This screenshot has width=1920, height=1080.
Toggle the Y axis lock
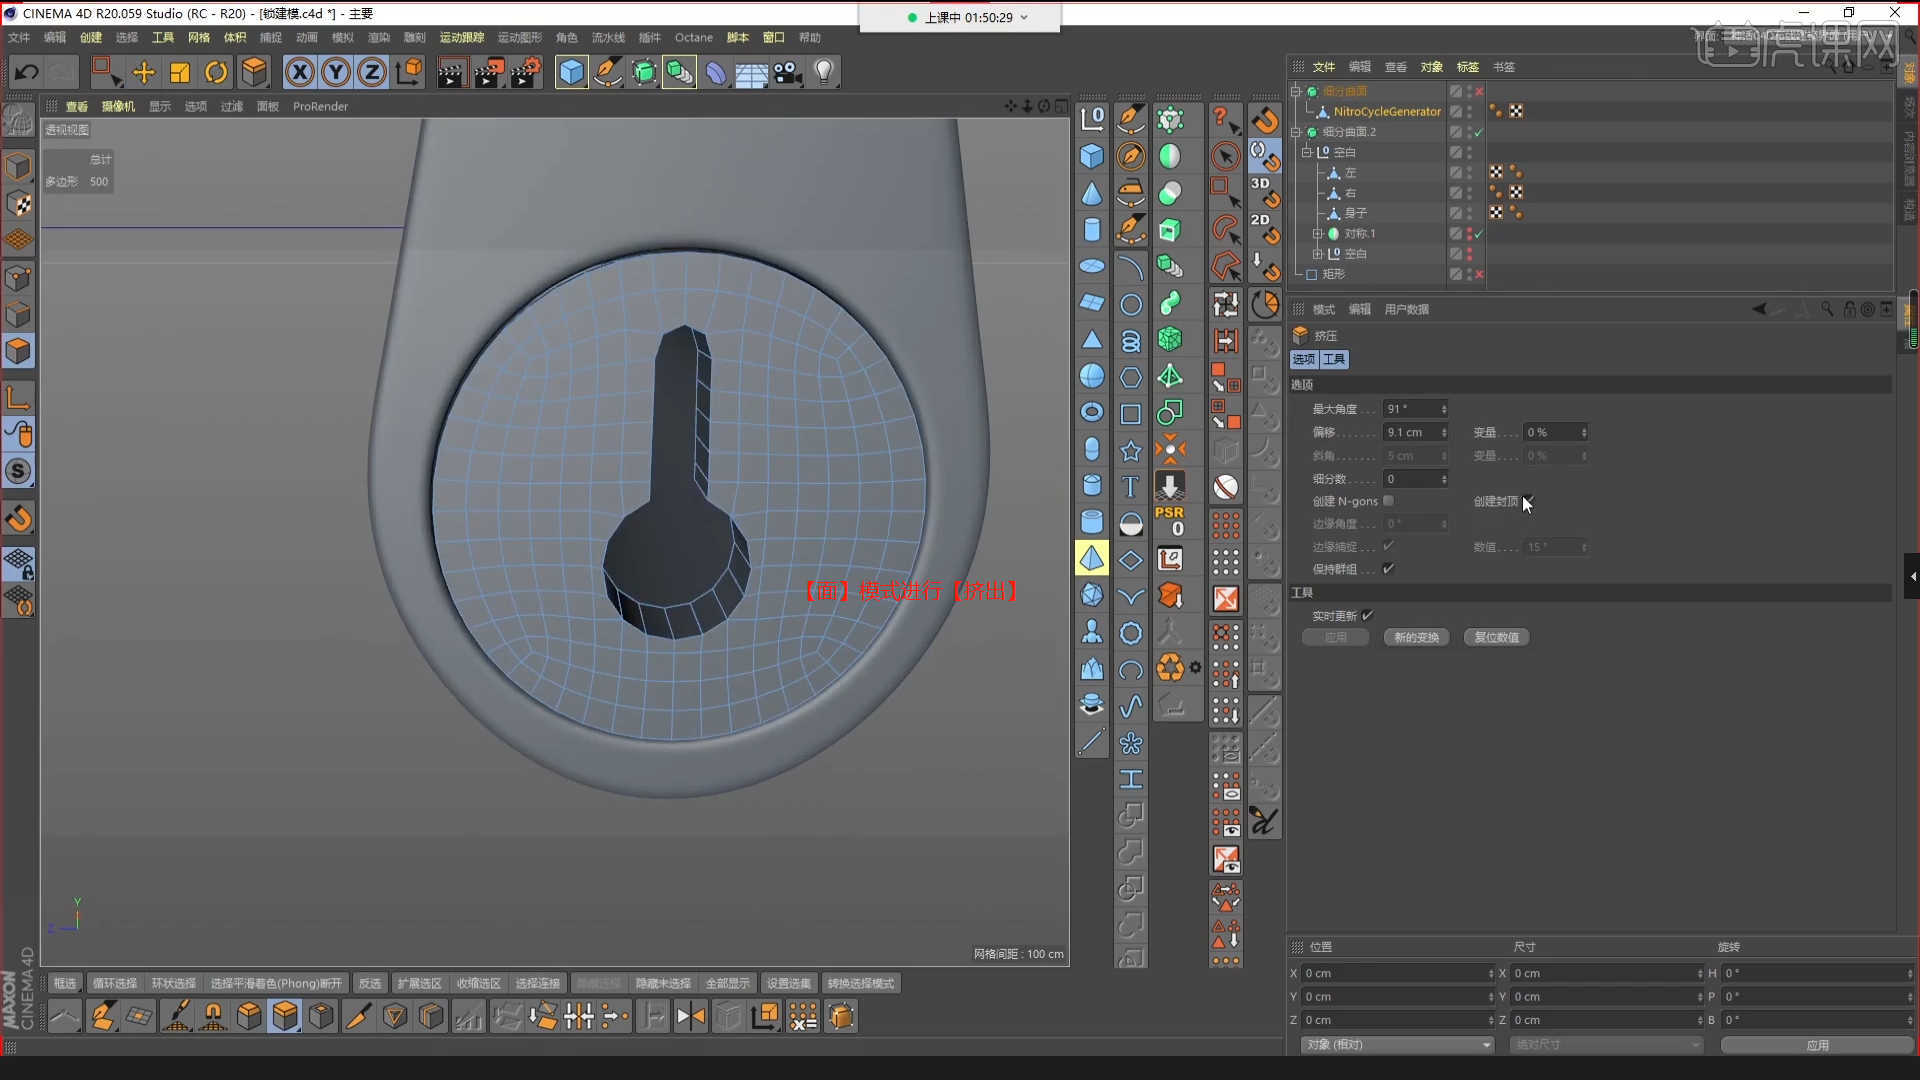(336, 72)
